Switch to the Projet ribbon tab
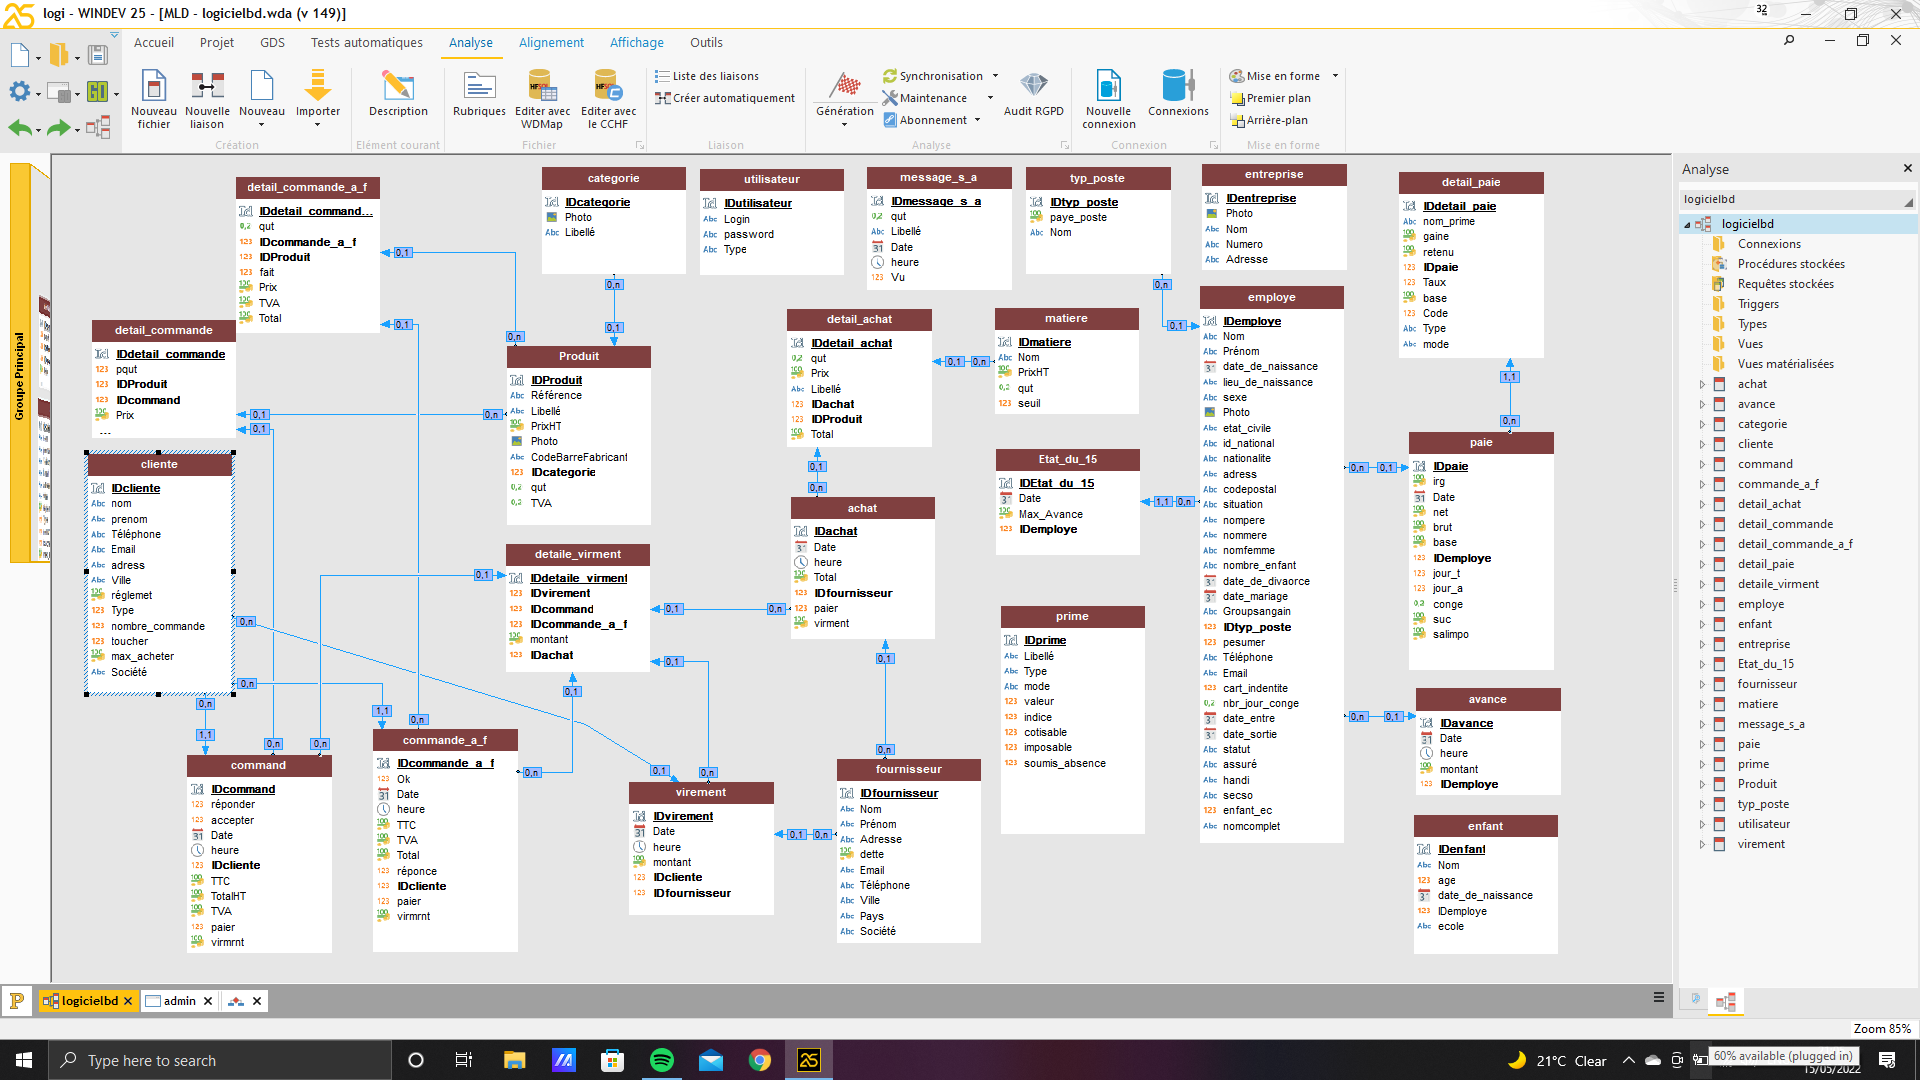 click(216, 42)
